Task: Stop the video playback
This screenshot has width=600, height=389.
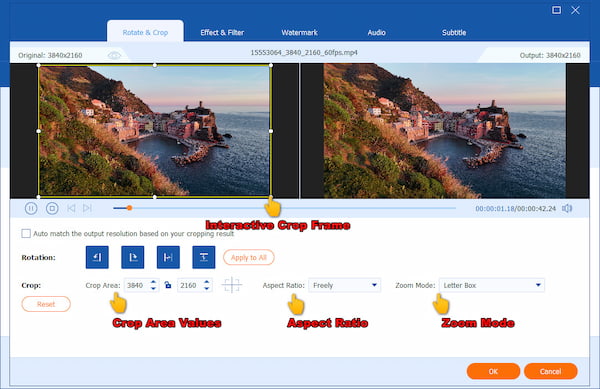Action: (52, 208)
